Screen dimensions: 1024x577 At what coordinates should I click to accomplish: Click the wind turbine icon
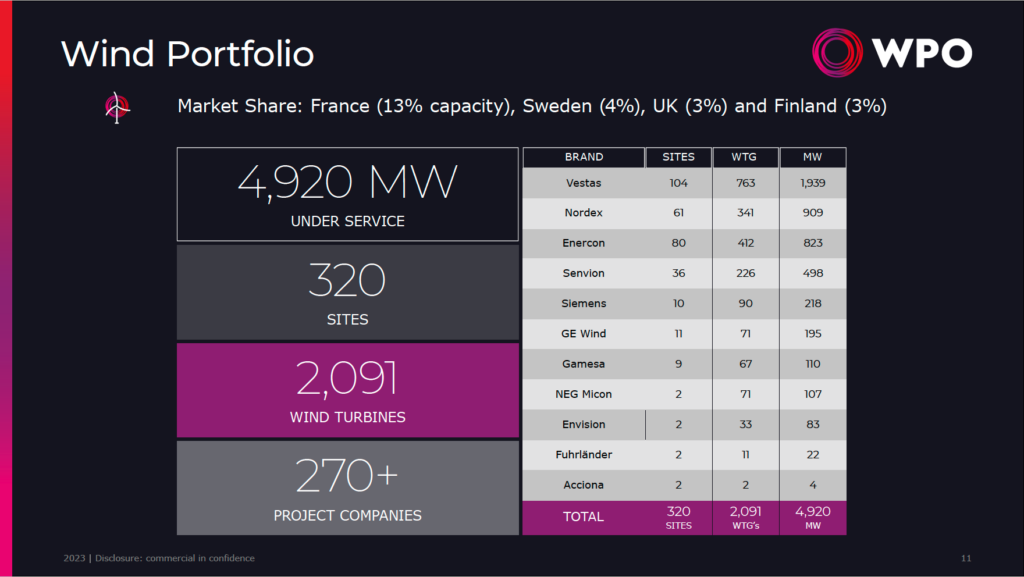118,107
